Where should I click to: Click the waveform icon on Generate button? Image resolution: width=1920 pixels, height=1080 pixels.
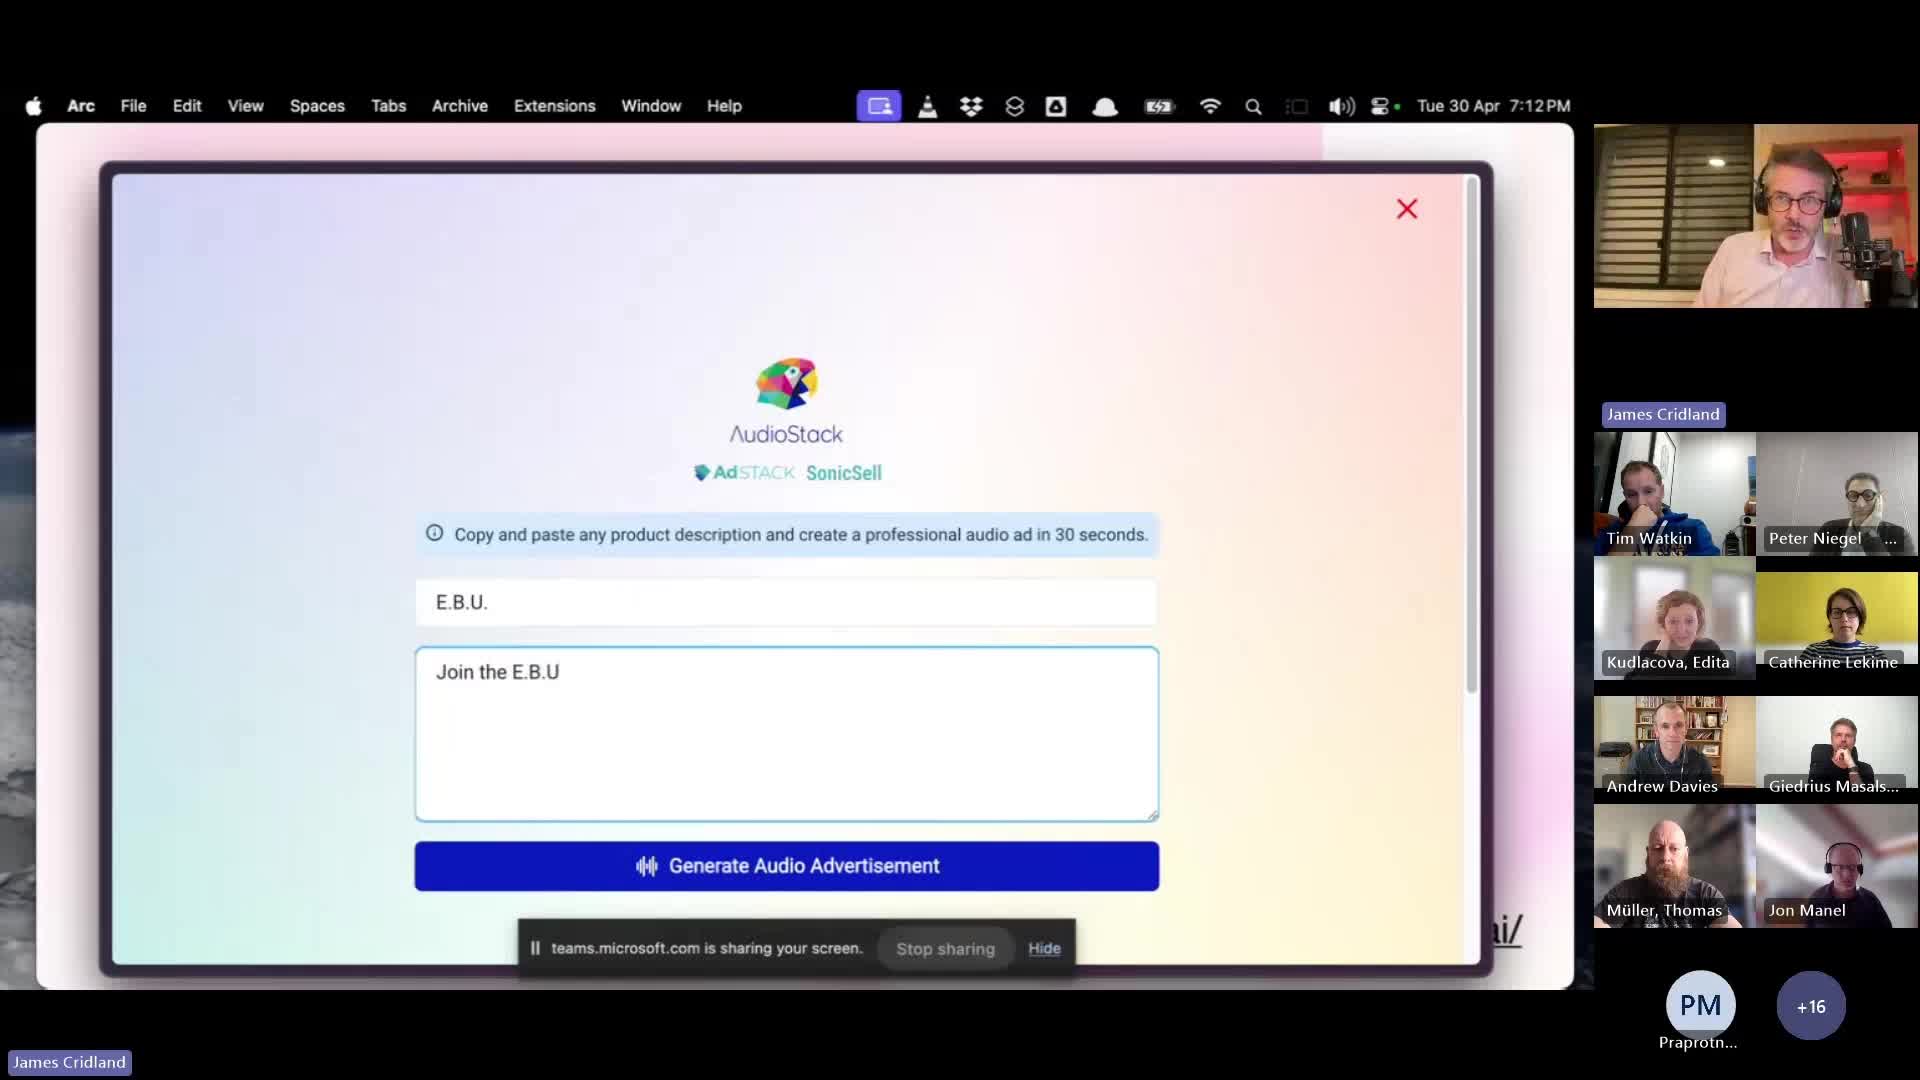[x=647, y=866]
